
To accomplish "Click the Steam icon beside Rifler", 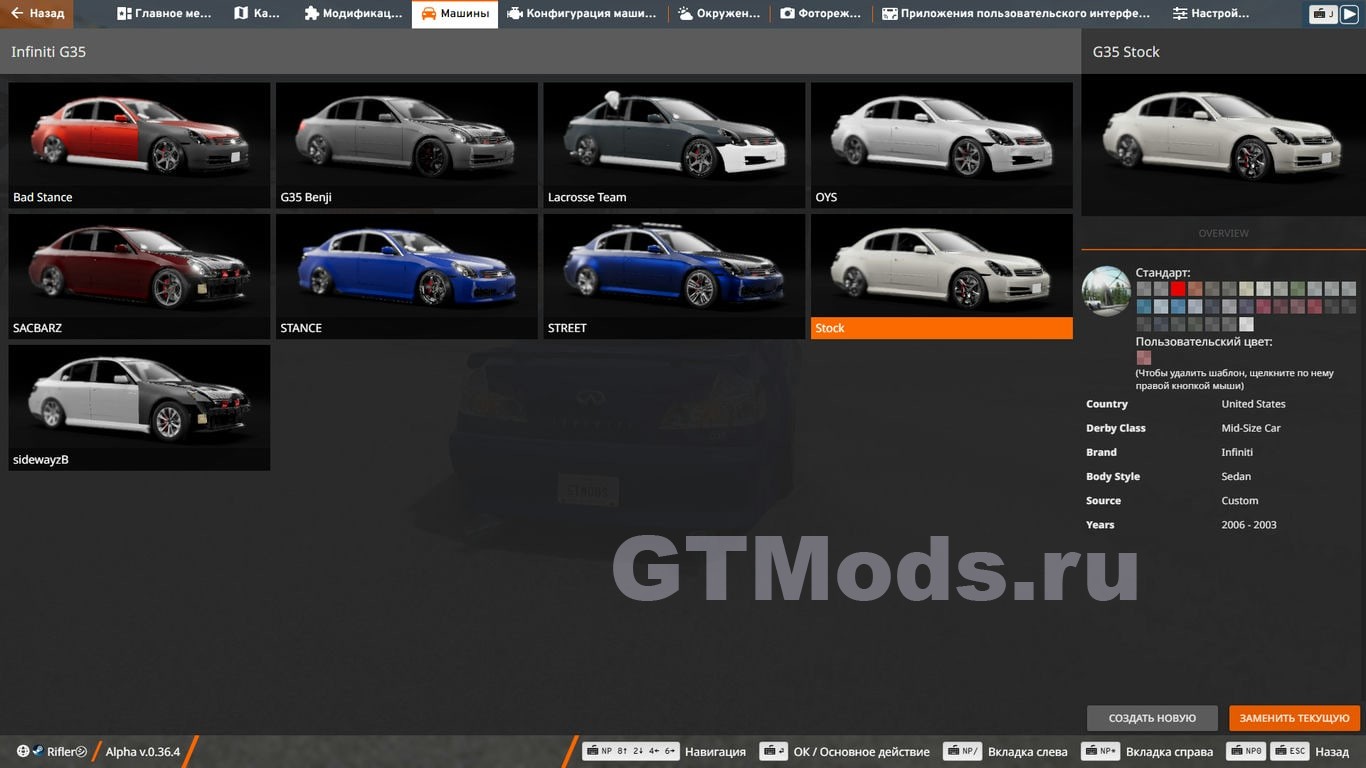I will point(38,751).
